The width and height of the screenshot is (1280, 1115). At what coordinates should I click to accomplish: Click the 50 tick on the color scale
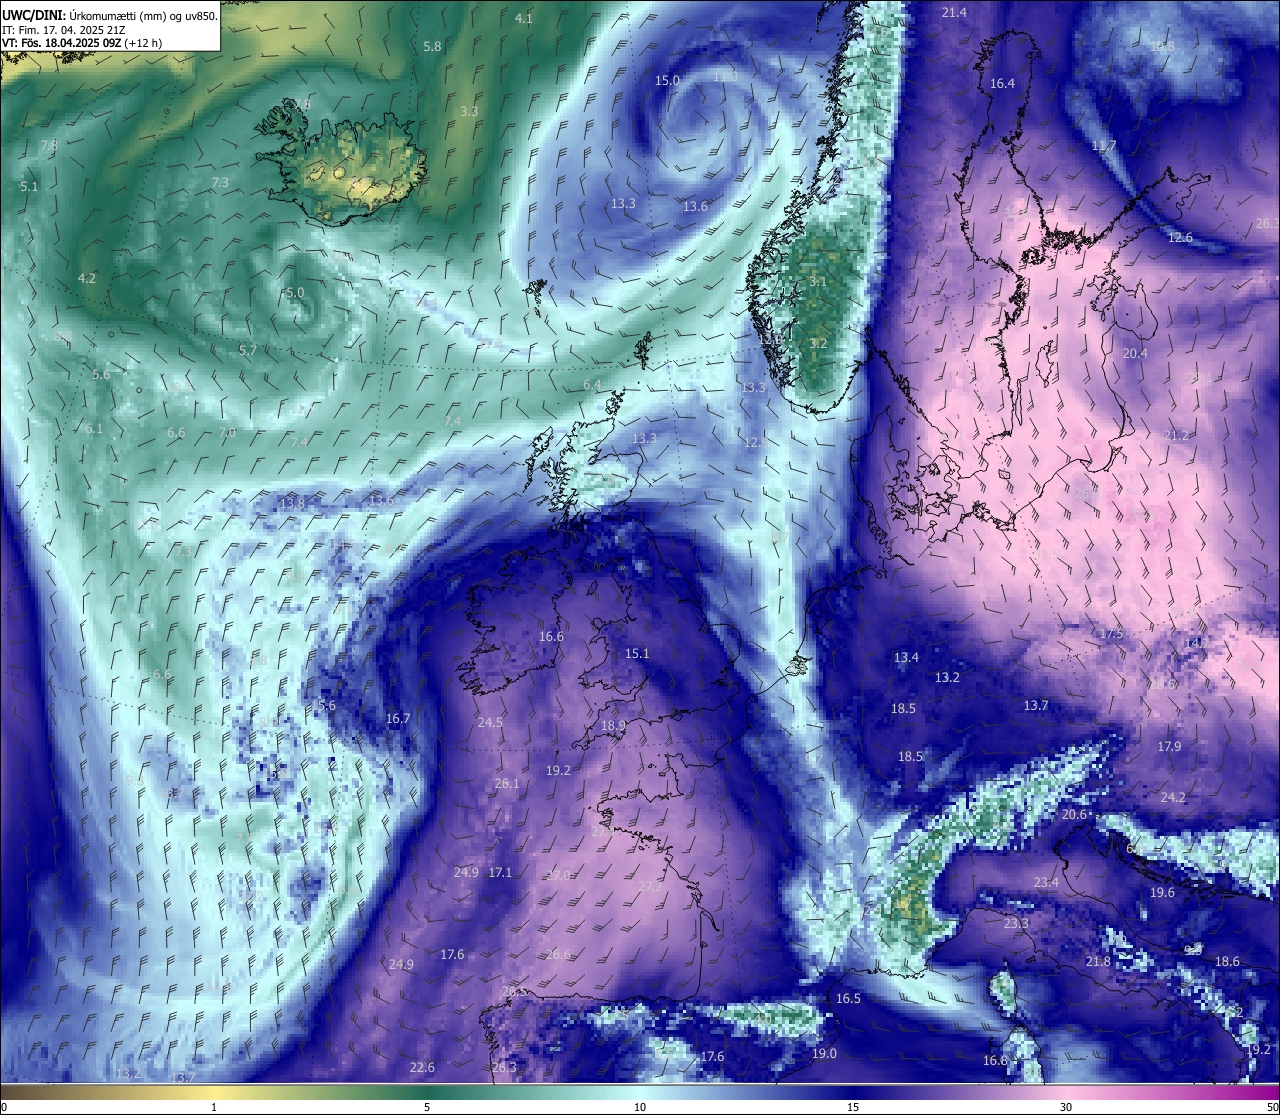click(1272, 1107)
